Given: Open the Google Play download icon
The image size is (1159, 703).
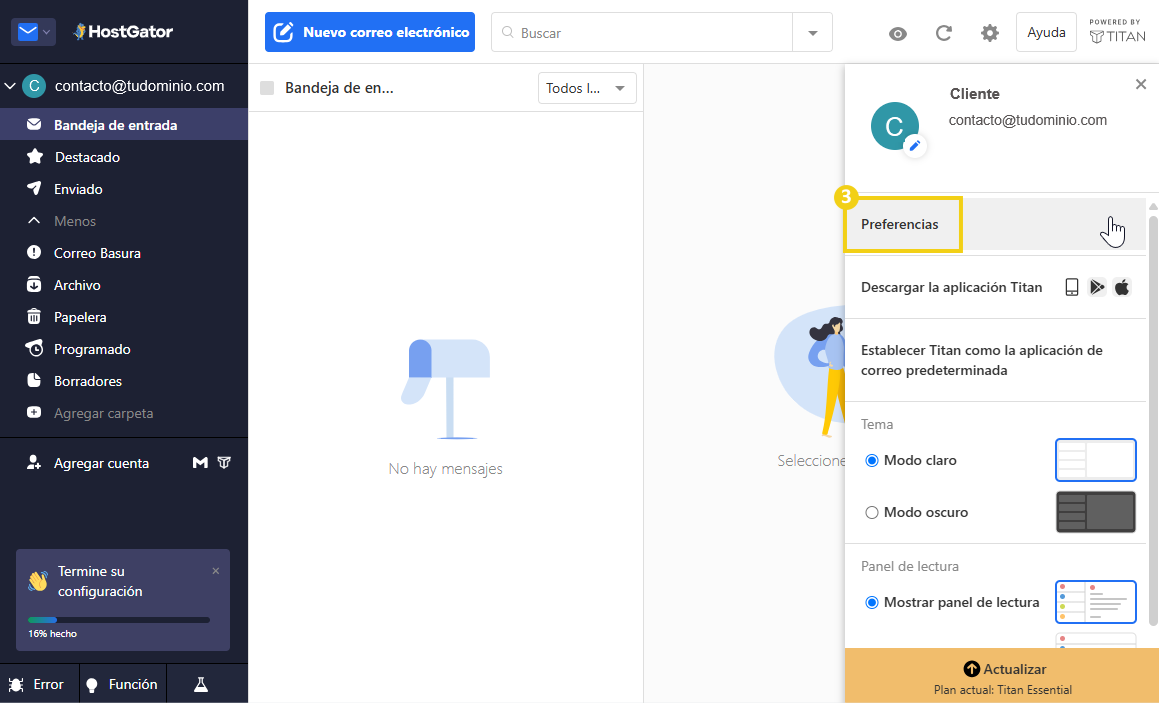Looking at the screenshot, I should (x=1097, y=287).
